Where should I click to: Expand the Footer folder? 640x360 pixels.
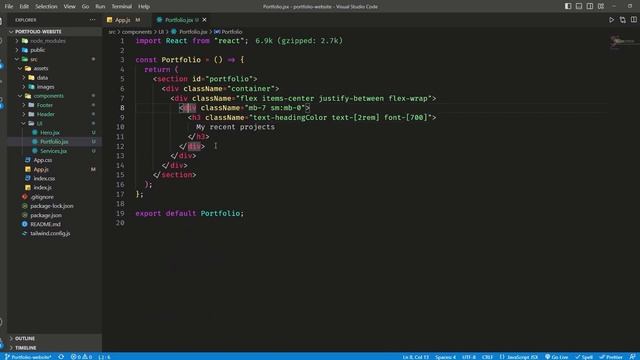pyautogui.click(x=24, y=105)
